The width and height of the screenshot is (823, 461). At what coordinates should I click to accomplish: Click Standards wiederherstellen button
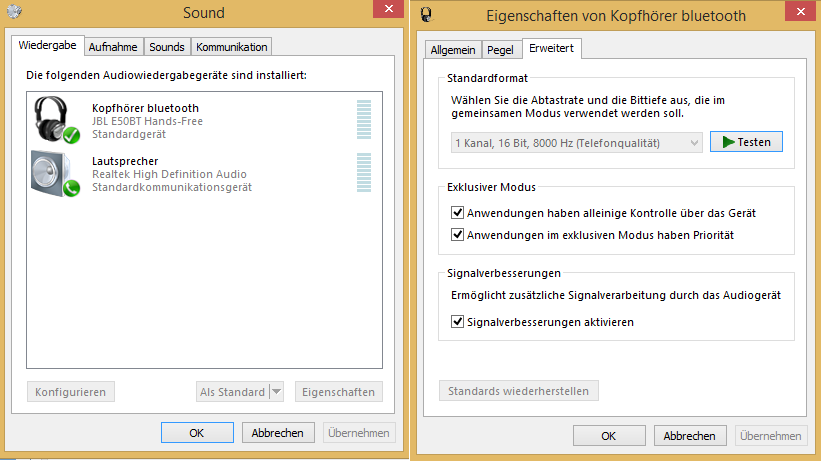point(519,391)
